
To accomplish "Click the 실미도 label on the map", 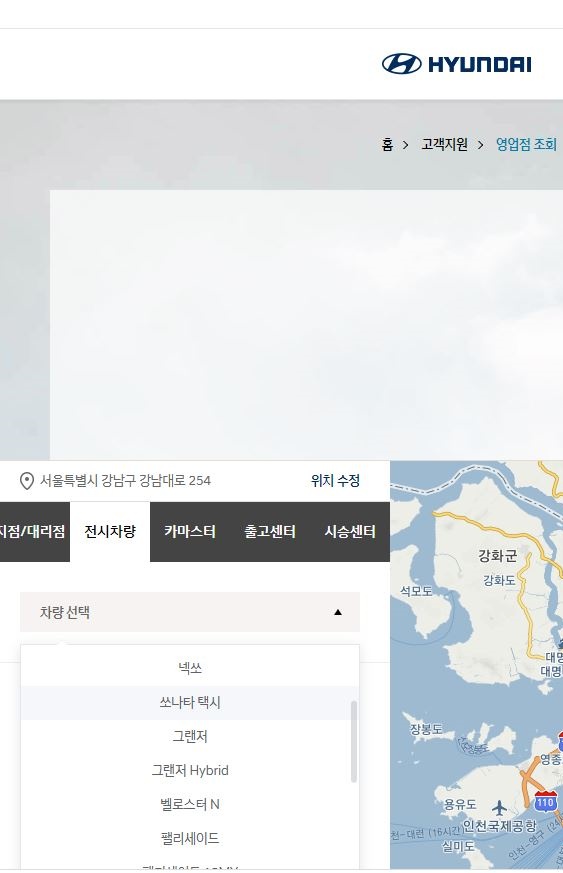I will pyautogui.click(x=458, y=847).
